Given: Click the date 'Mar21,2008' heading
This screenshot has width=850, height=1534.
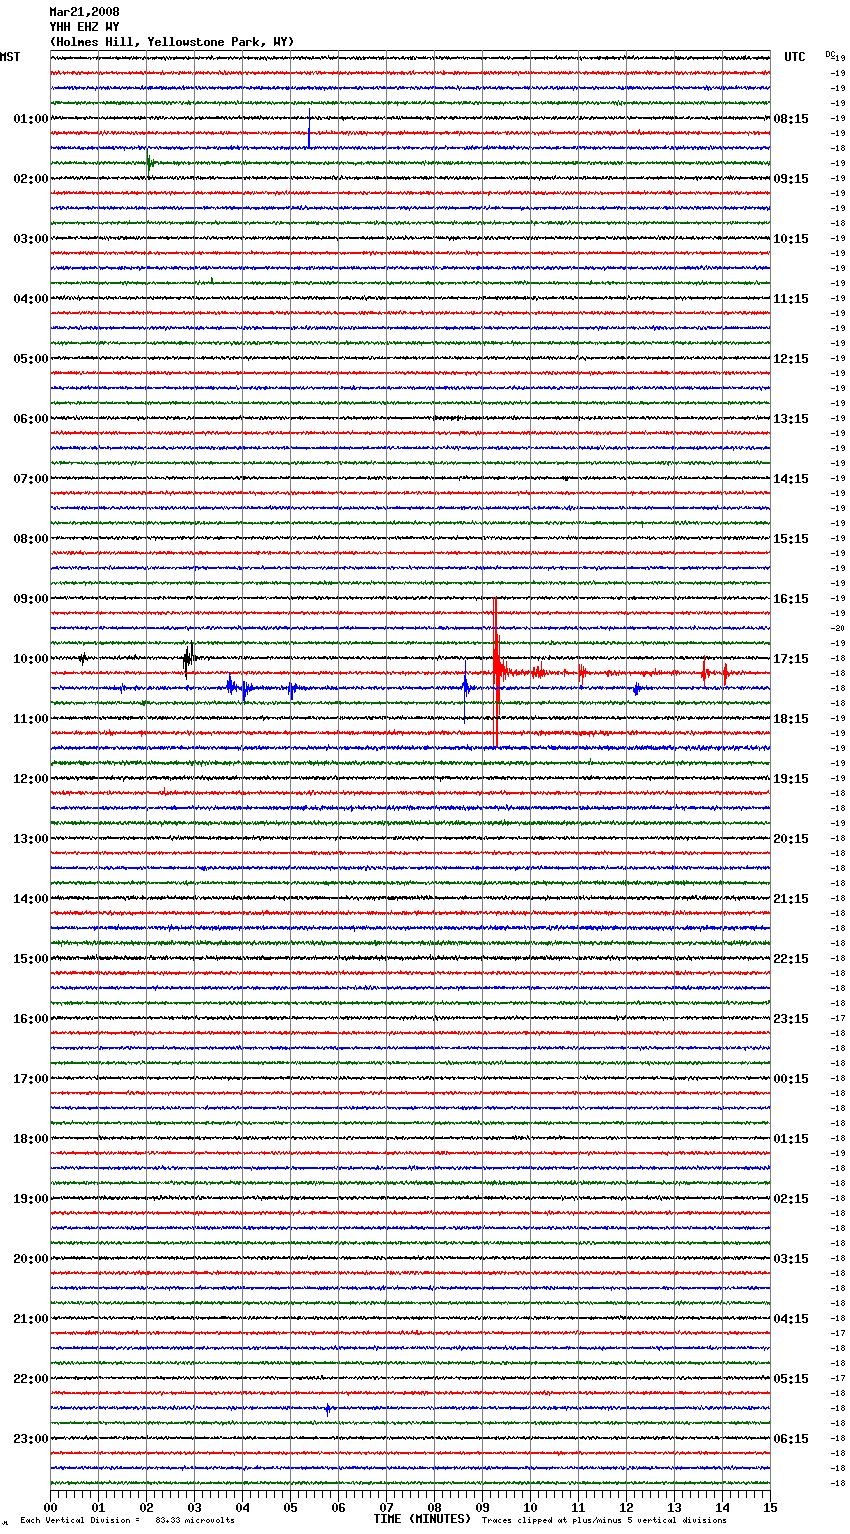Looking at the screenshot, I should [x=84, y=12].
